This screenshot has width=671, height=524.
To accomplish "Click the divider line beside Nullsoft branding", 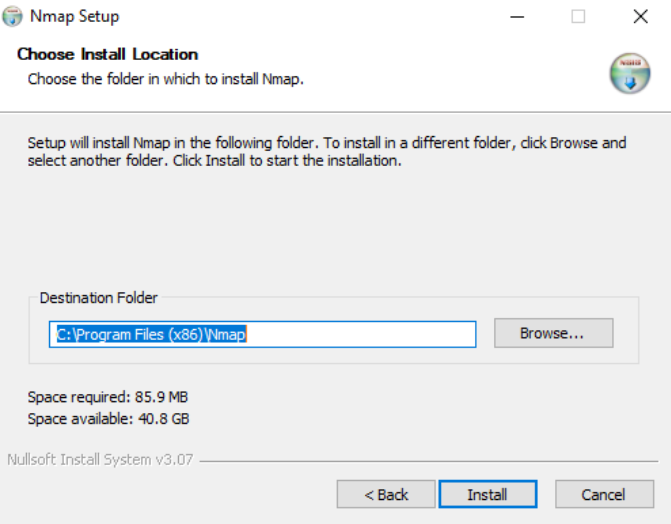I will tap(429, 461).
